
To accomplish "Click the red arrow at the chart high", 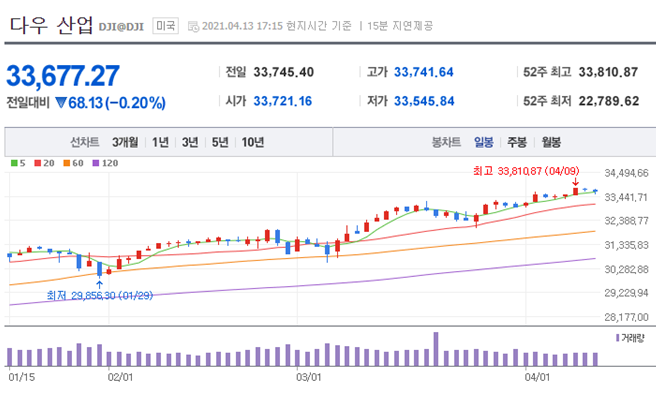I will [575, 182].
